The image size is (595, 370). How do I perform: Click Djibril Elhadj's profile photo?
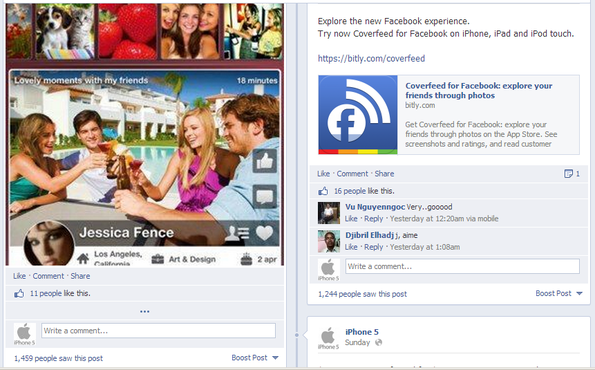[329, 241]
